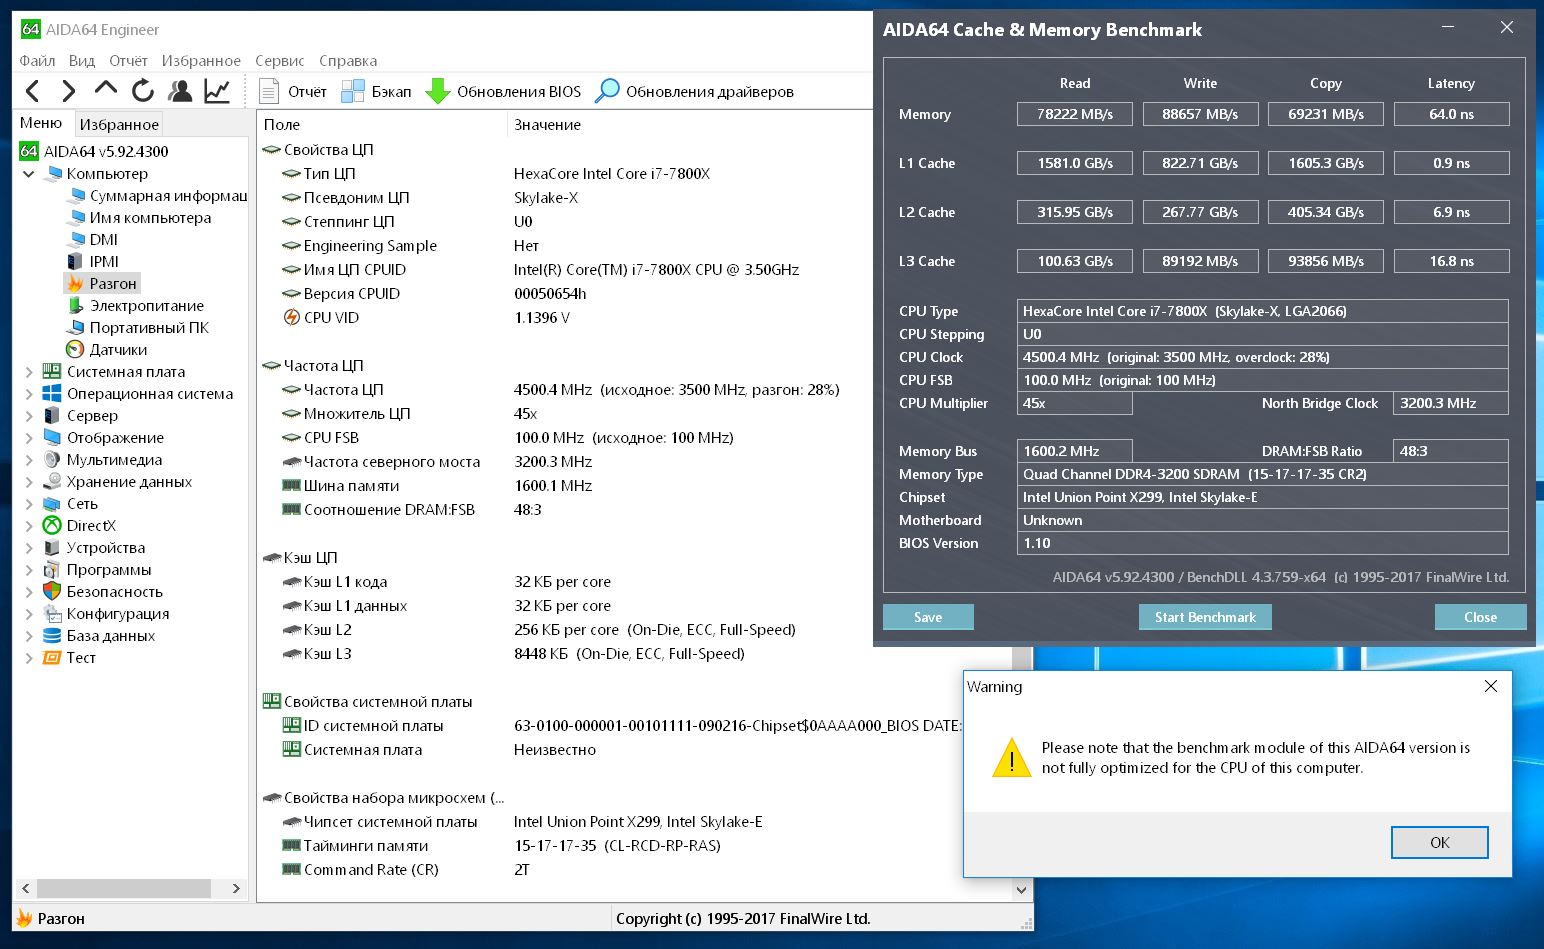Viewport: 1544px width, 949px height.
Task: Click the tree panel horizontal scrollbar
Action: (x=124, y=888)
